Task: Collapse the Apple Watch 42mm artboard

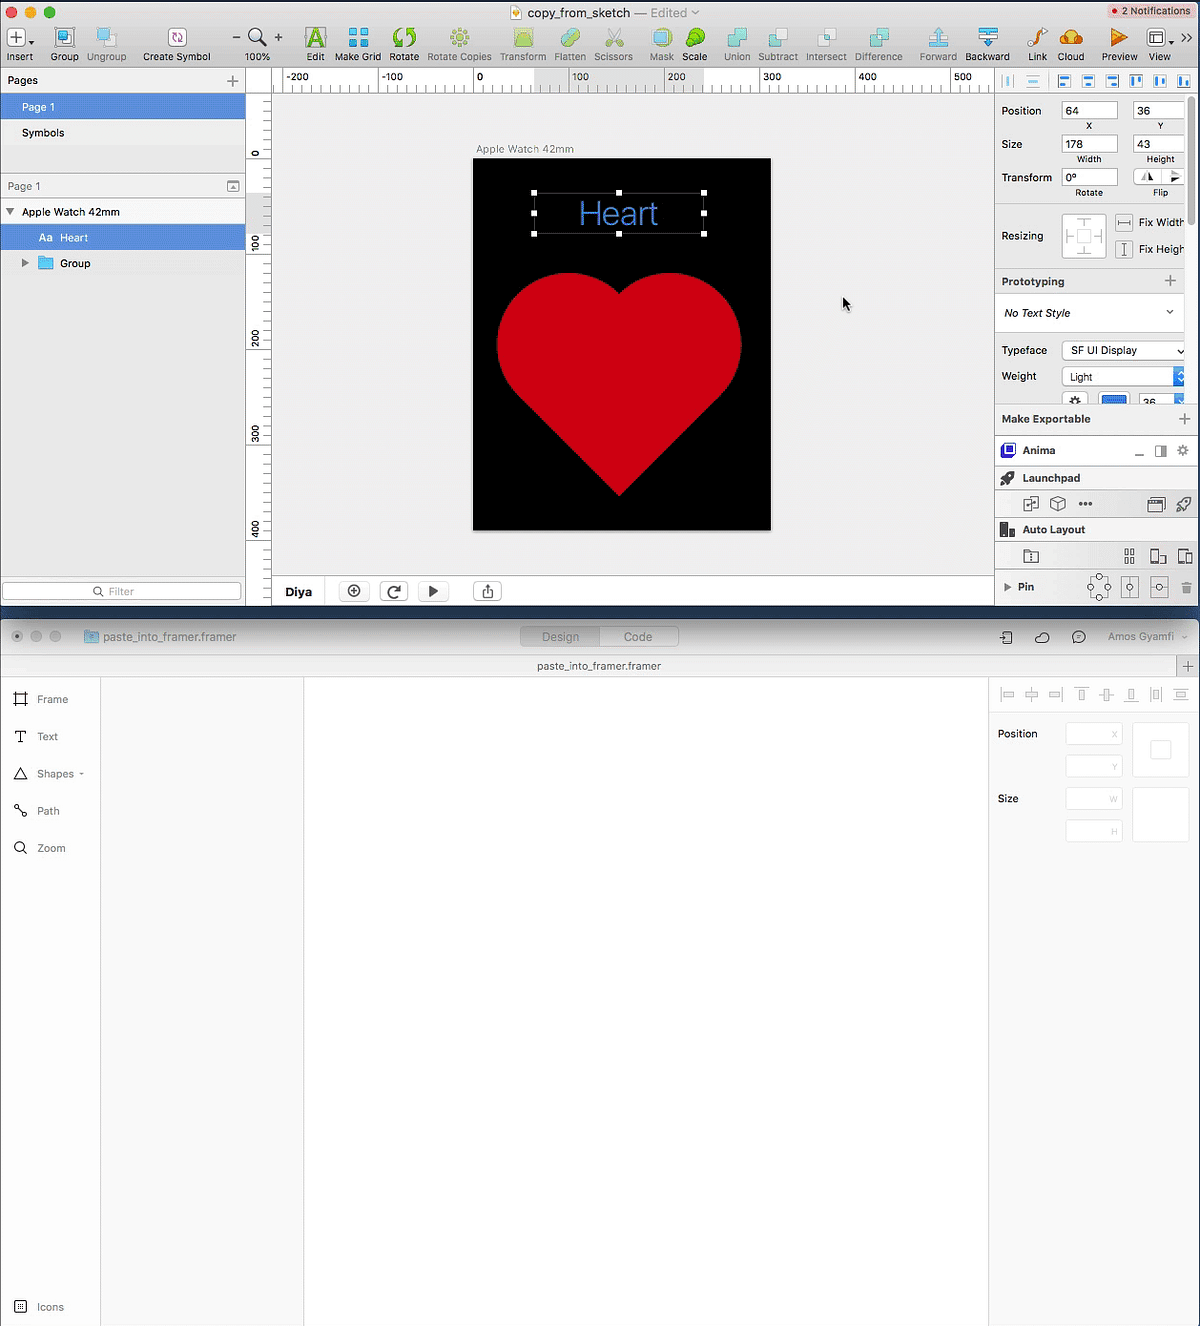Action: click(x=11, y=211)
